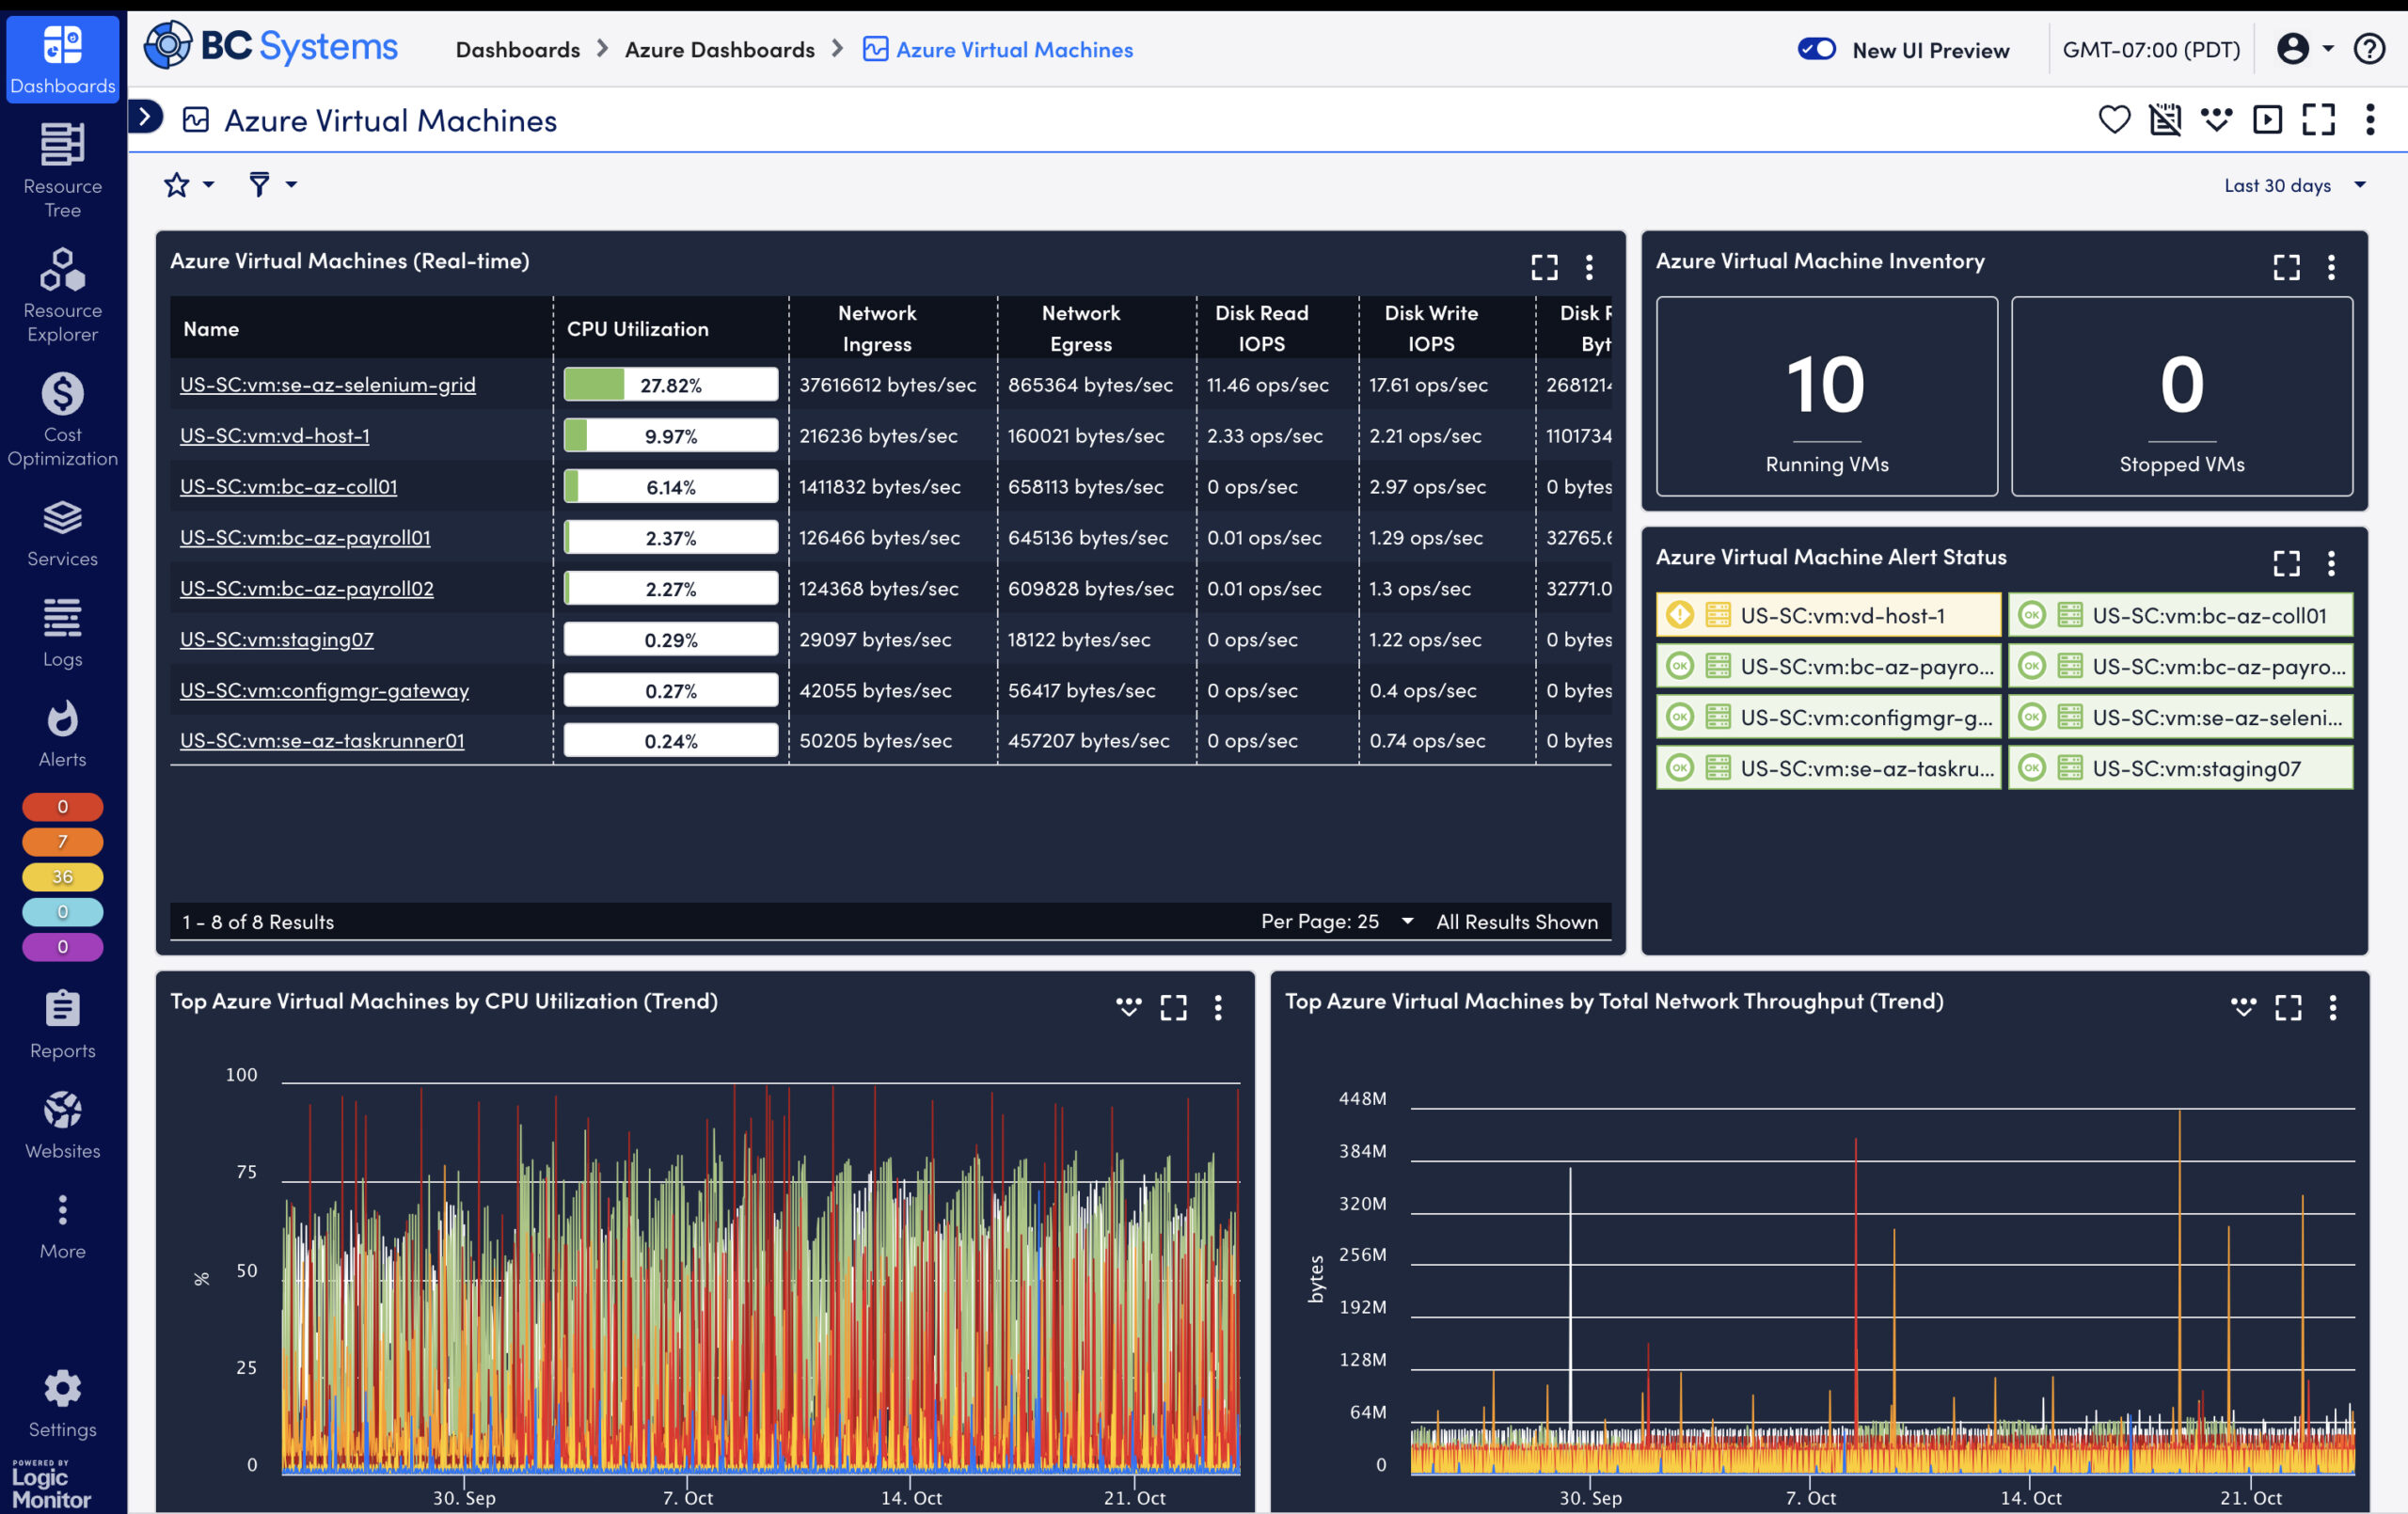Screen dimensions: 2408x1514
Task: Open Reports from the sidebar
Action: (62, 1025)
